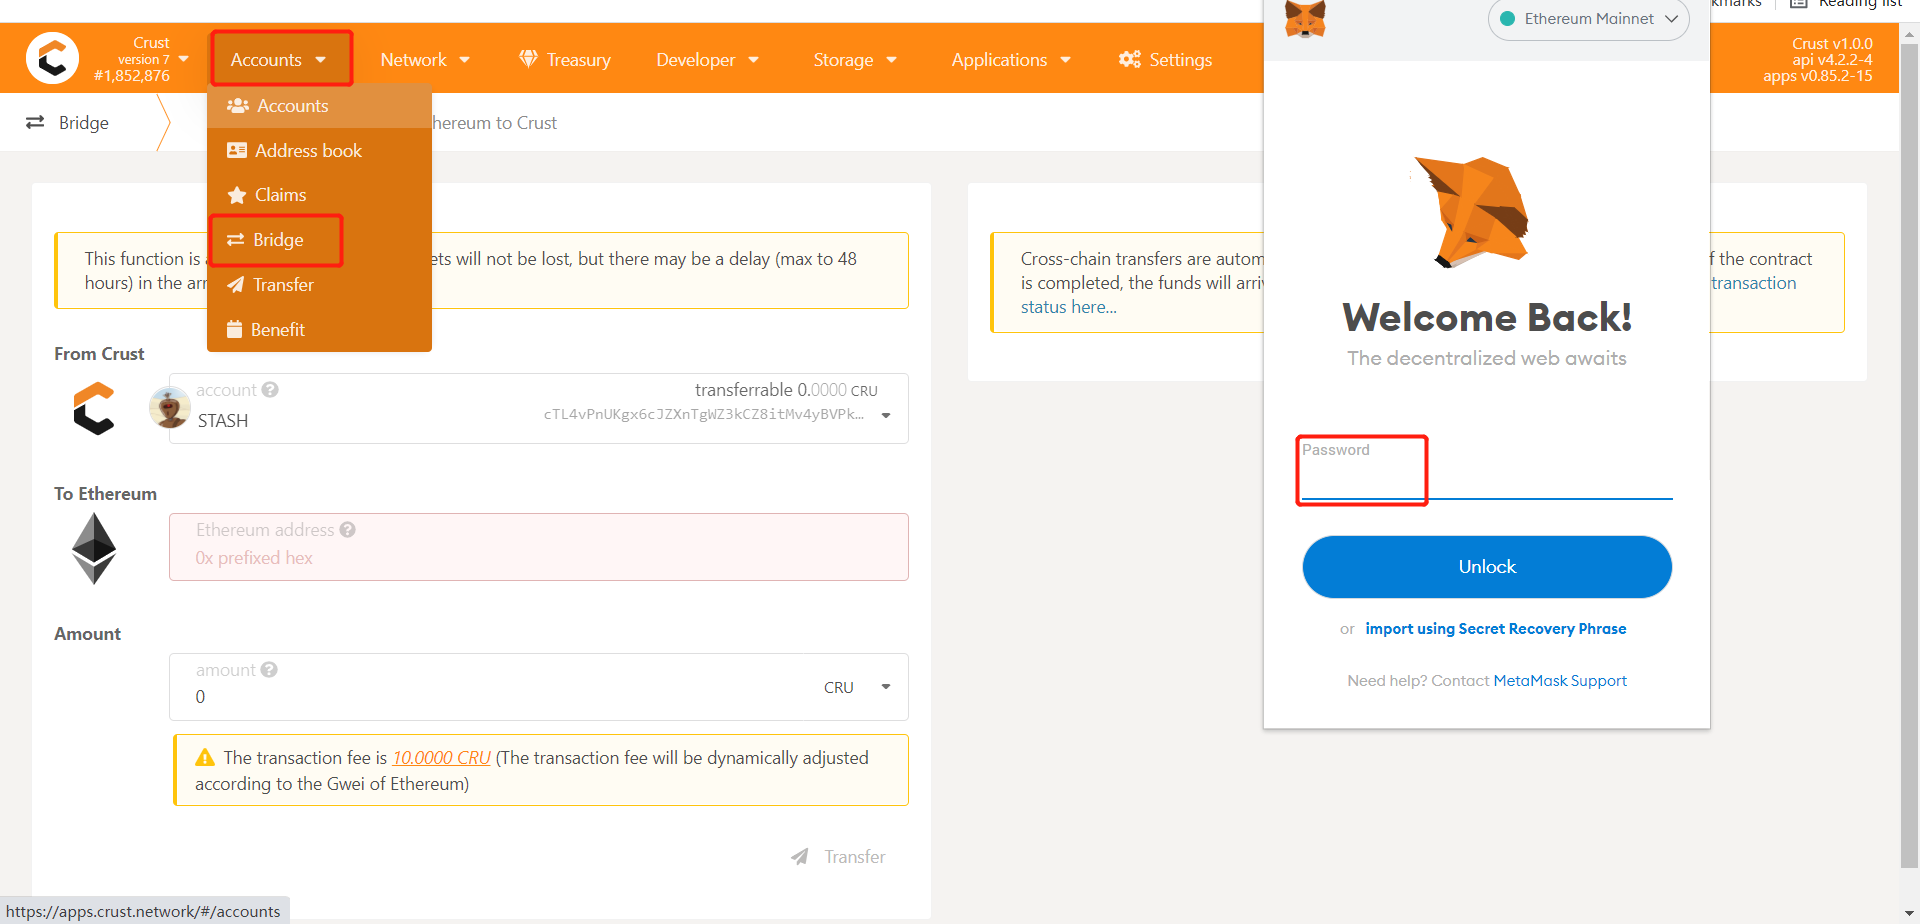Image resolution: width=1920 pixels, height=924 pixels.
Task: Click the 'Crust v1.0.0' version text
Action: (1832, 44)
